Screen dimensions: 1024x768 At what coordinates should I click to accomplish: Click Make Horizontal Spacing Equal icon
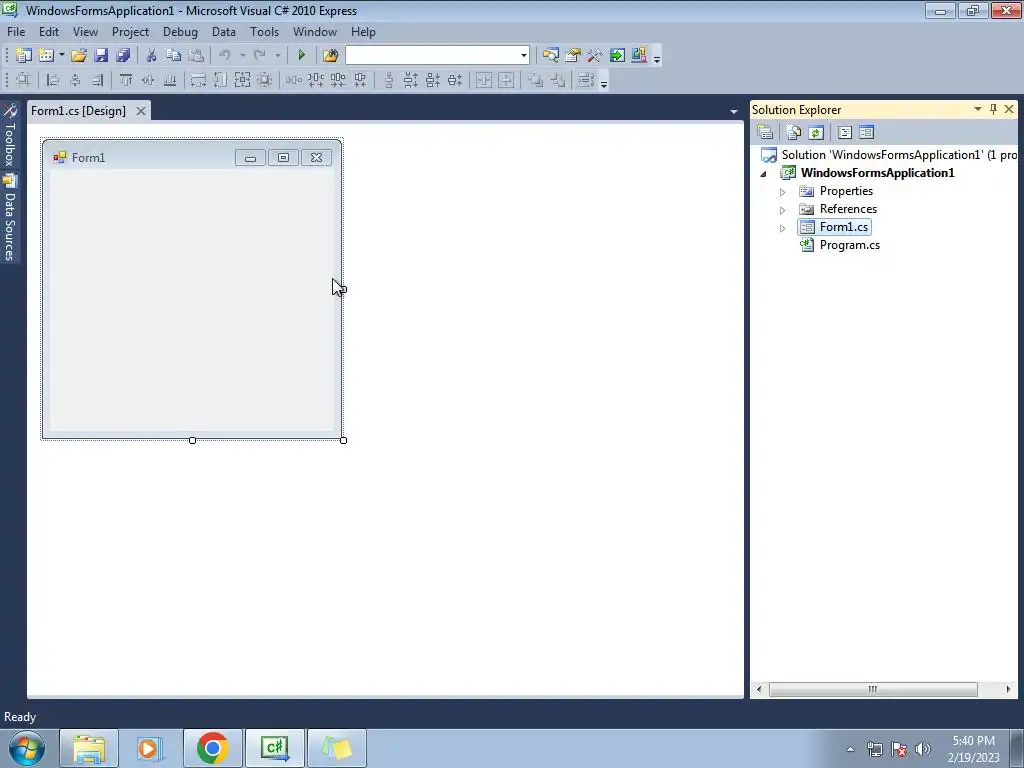coord(294,80)
